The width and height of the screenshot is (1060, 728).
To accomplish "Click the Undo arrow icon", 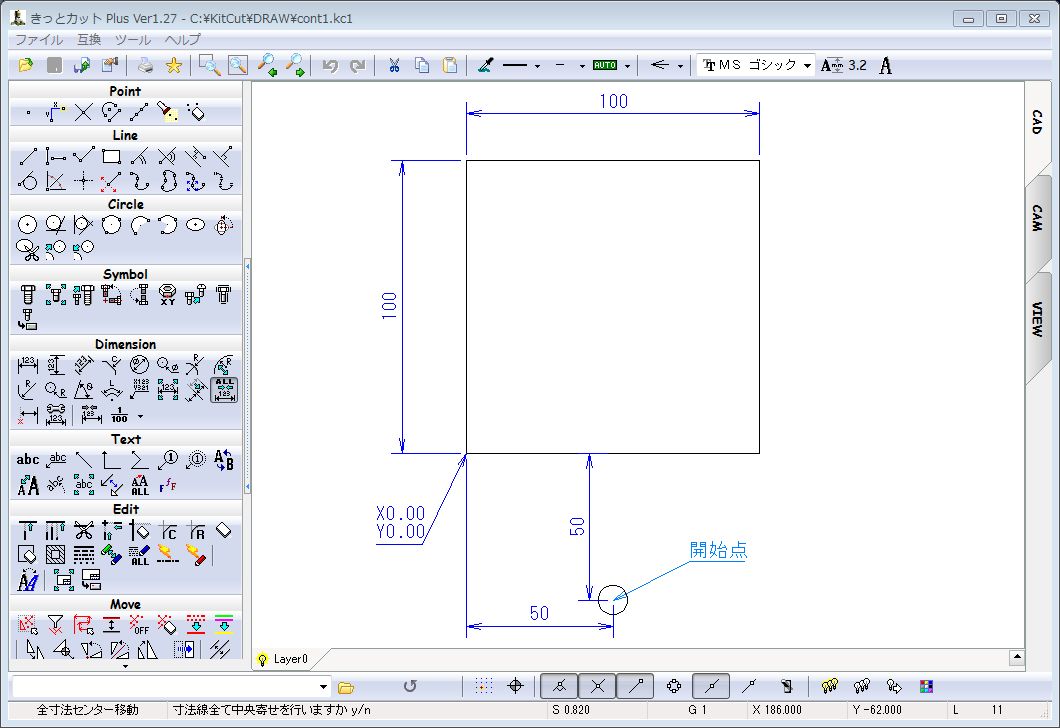I will pyautogui.click(x=330, y=66).
